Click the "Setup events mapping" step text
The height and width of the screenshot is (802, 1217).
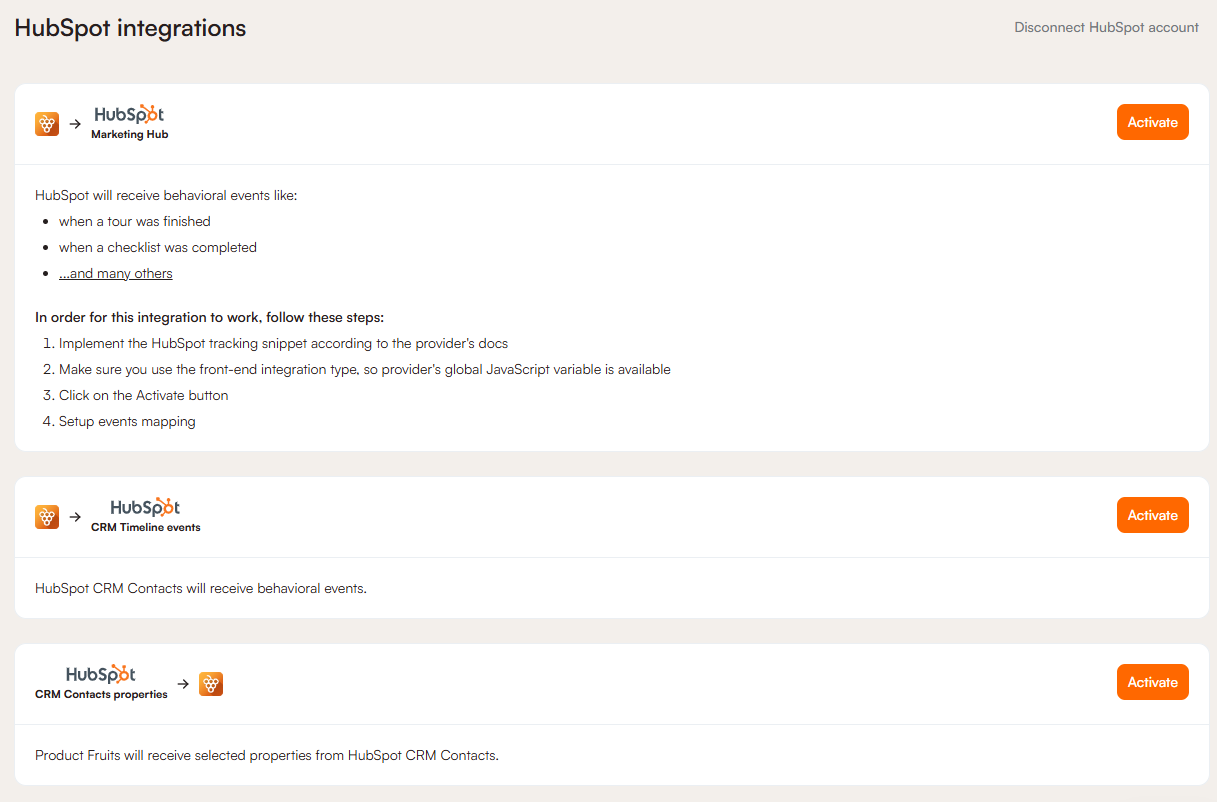pos(127,422)
